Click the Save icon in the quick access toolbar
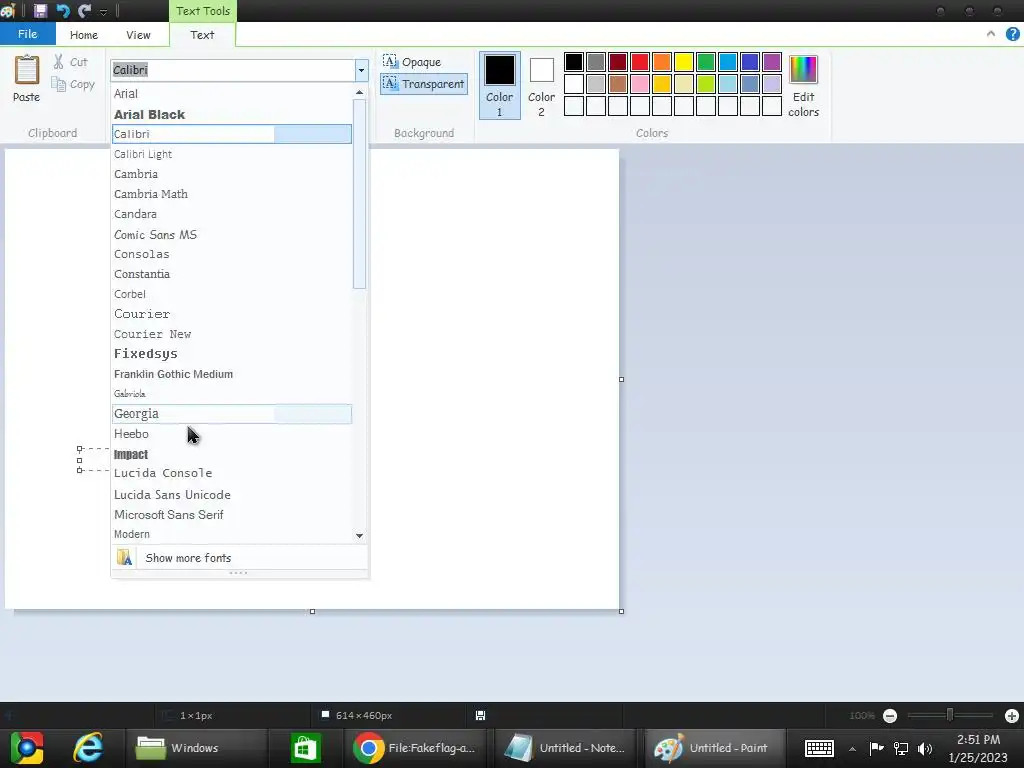 coord(40,10)
